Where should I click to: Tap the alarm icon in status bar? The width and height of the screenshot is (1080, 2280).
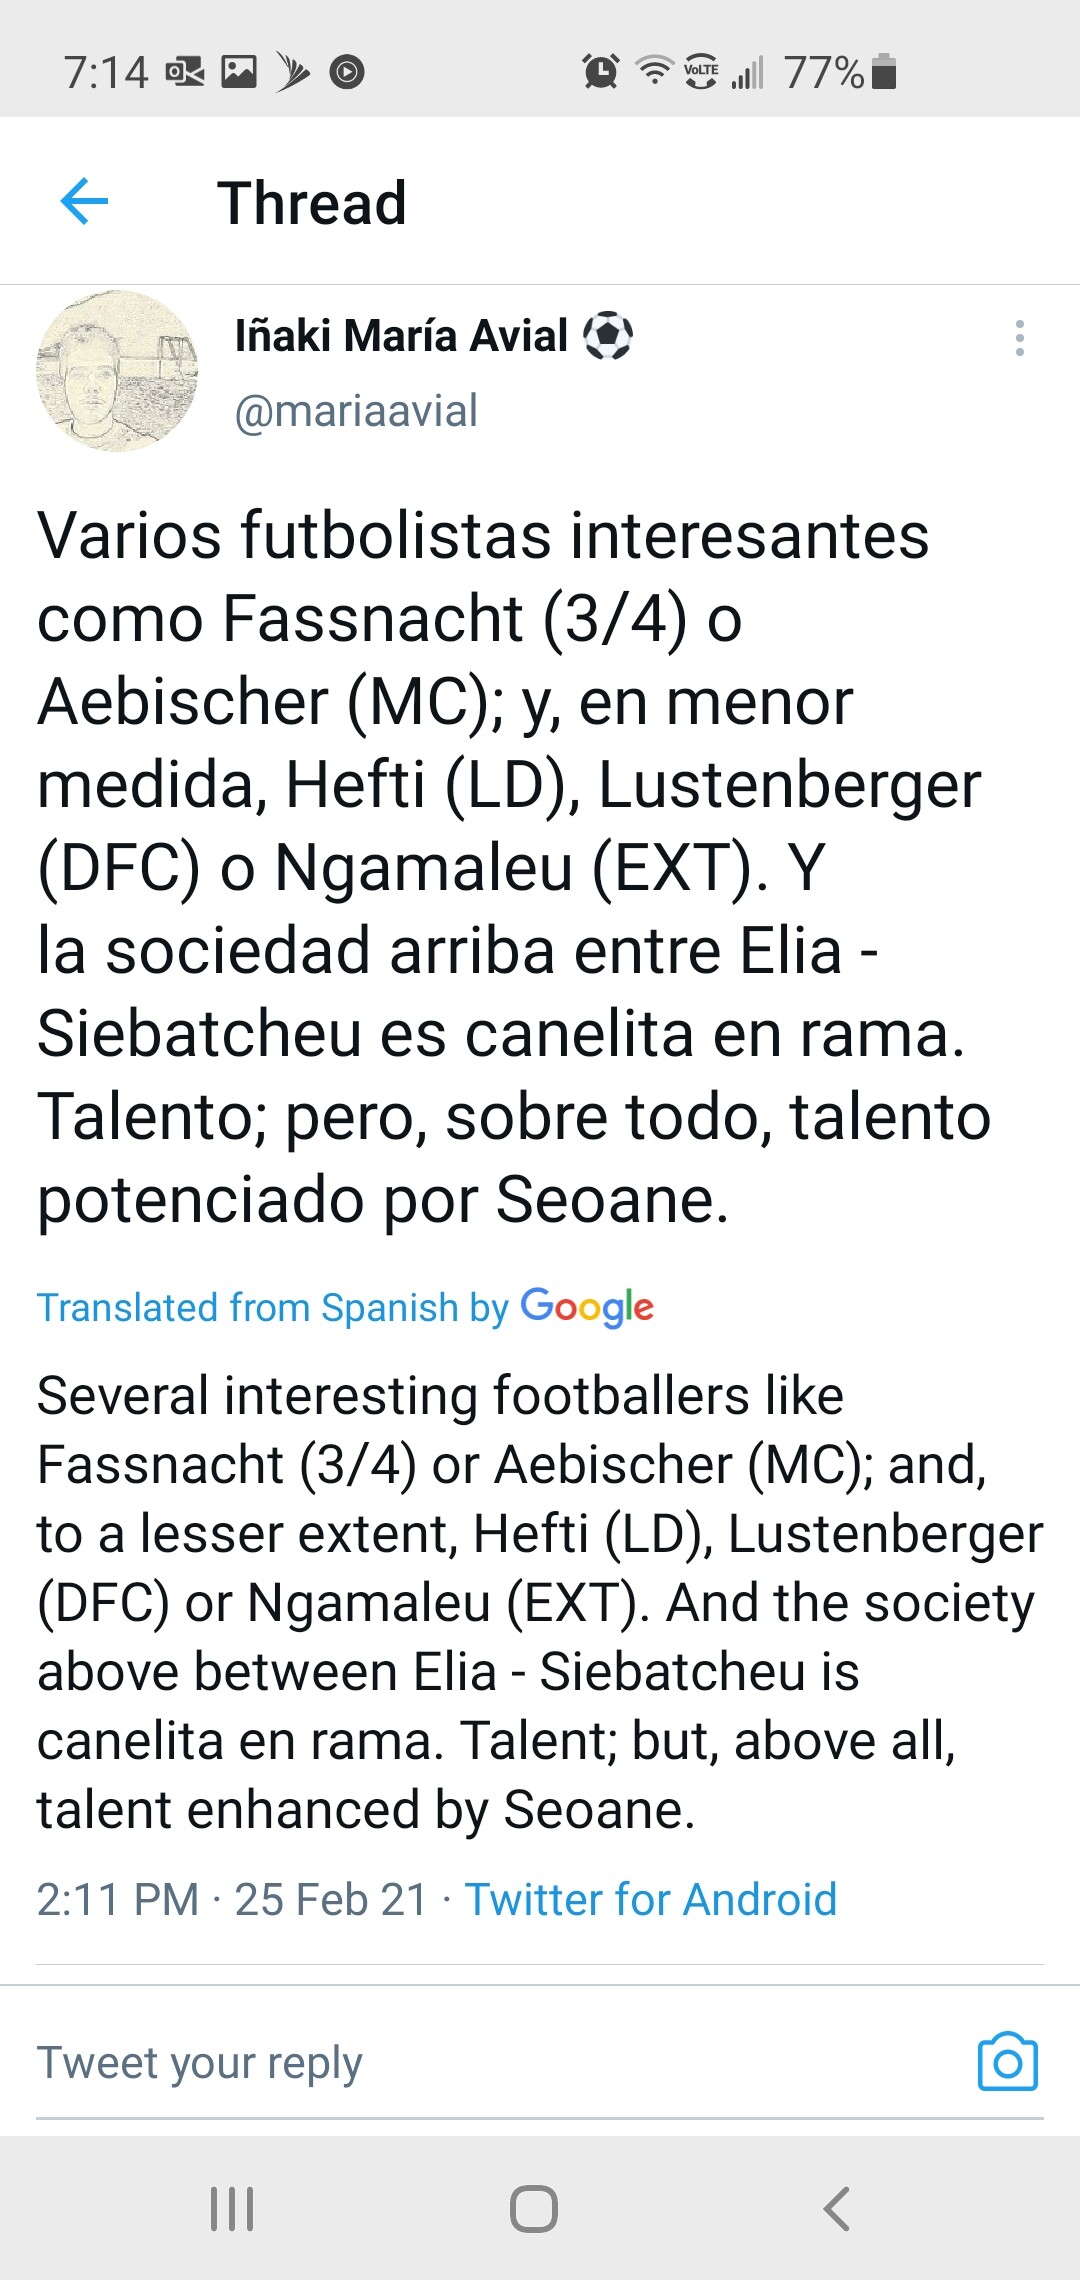coord(600,72)
